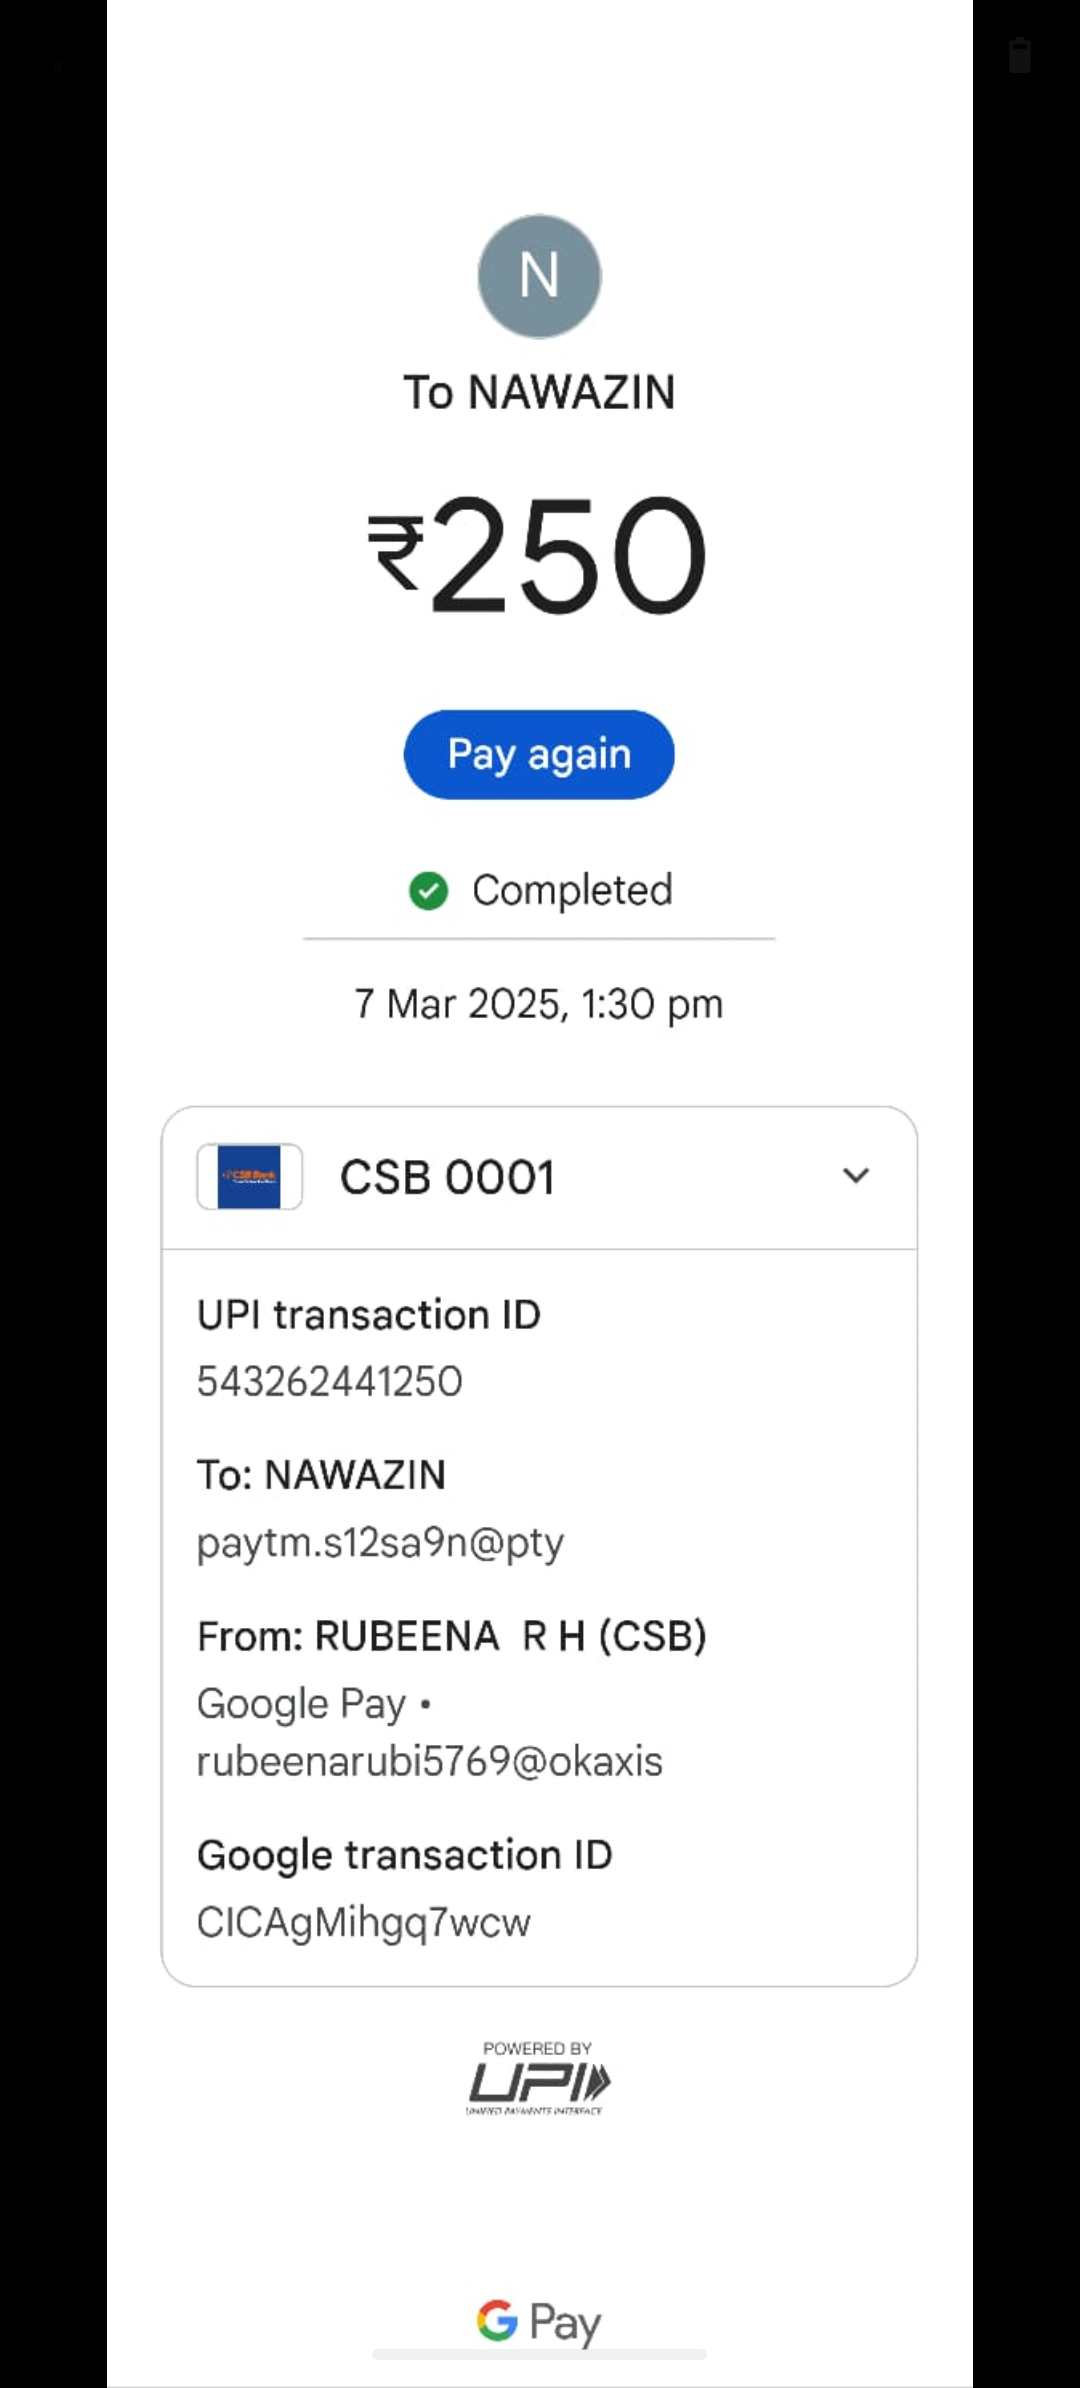Tap the ₹250 payment amount
This screenshot has width=1080, height=2388.
point(539,556)
